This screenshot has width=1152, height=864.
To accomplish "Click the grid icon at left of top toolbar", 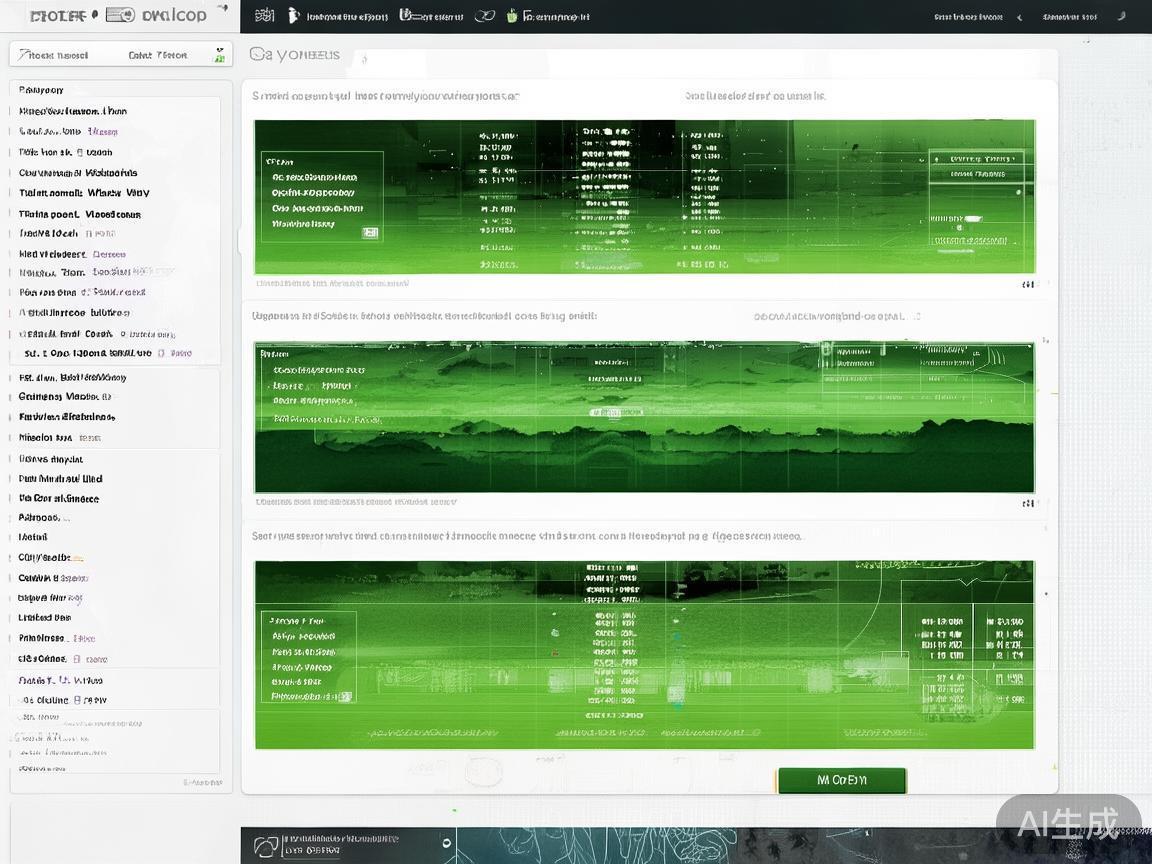I will click(264, 16).
